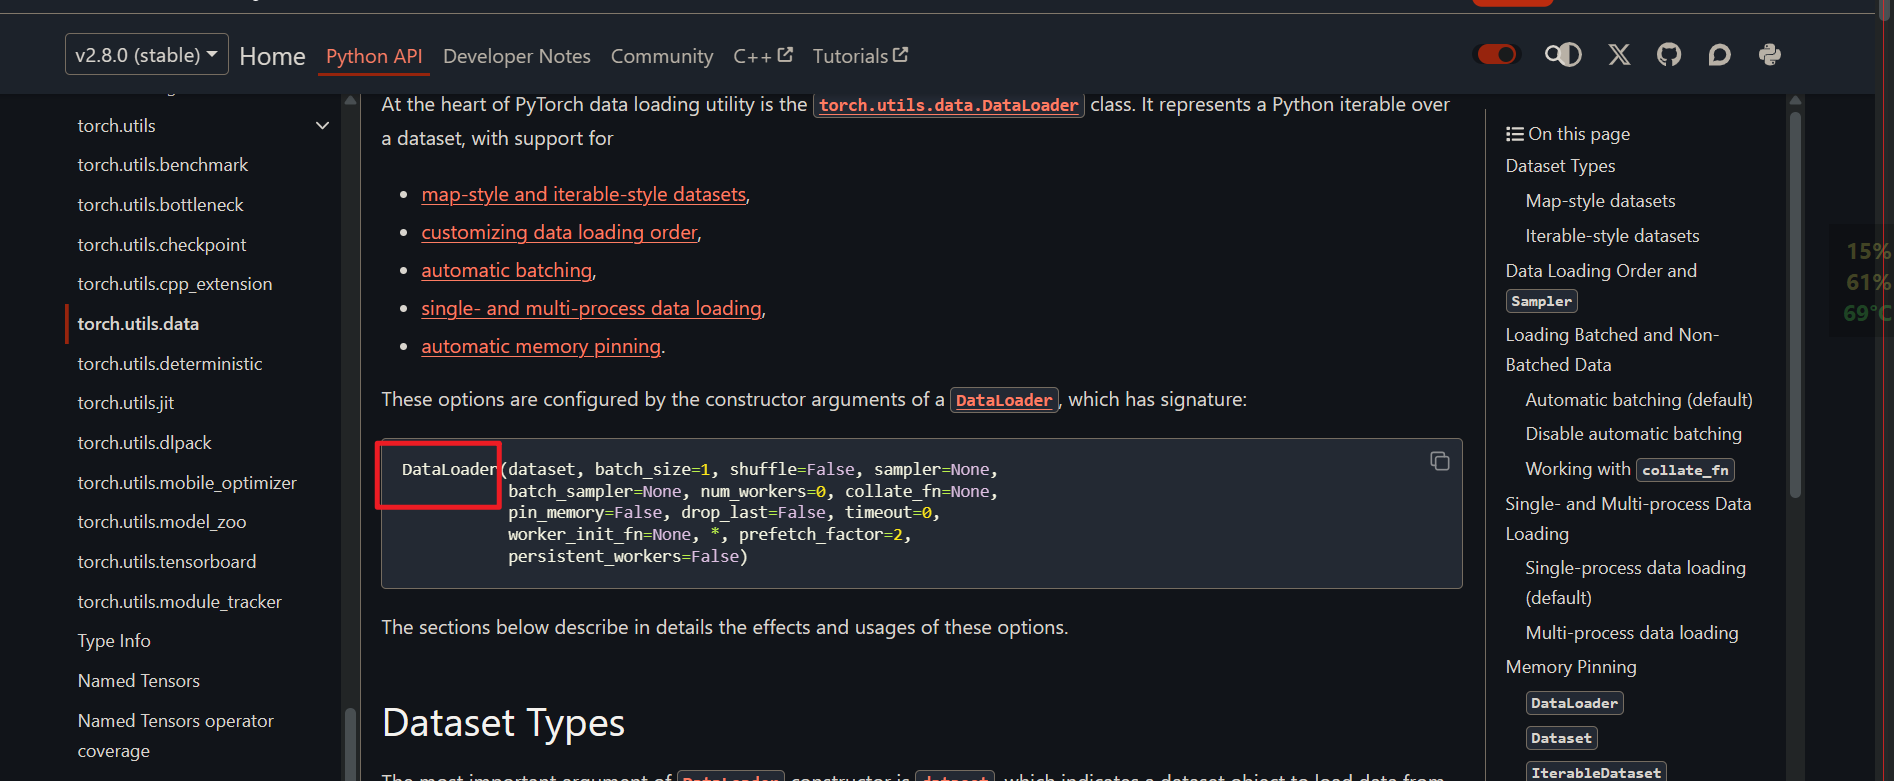Jump to Loading Batched and Non-Batched Data
The image size is (1894, 781).
click(1612, 350)
